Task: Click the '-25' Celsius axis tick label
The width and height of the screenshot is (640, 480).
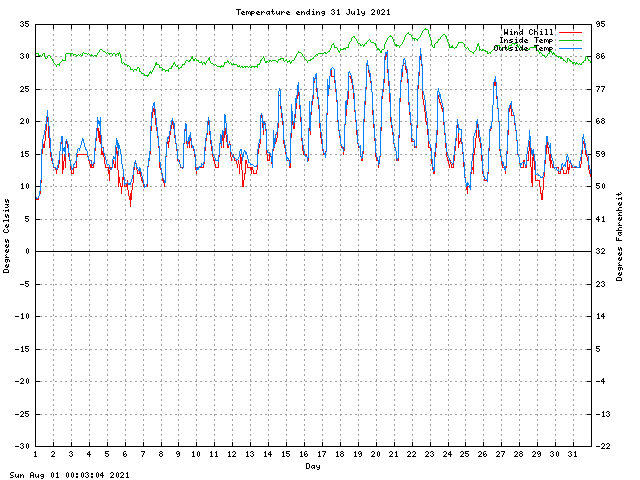Action: pyautogui.click(x=22, y=414)
